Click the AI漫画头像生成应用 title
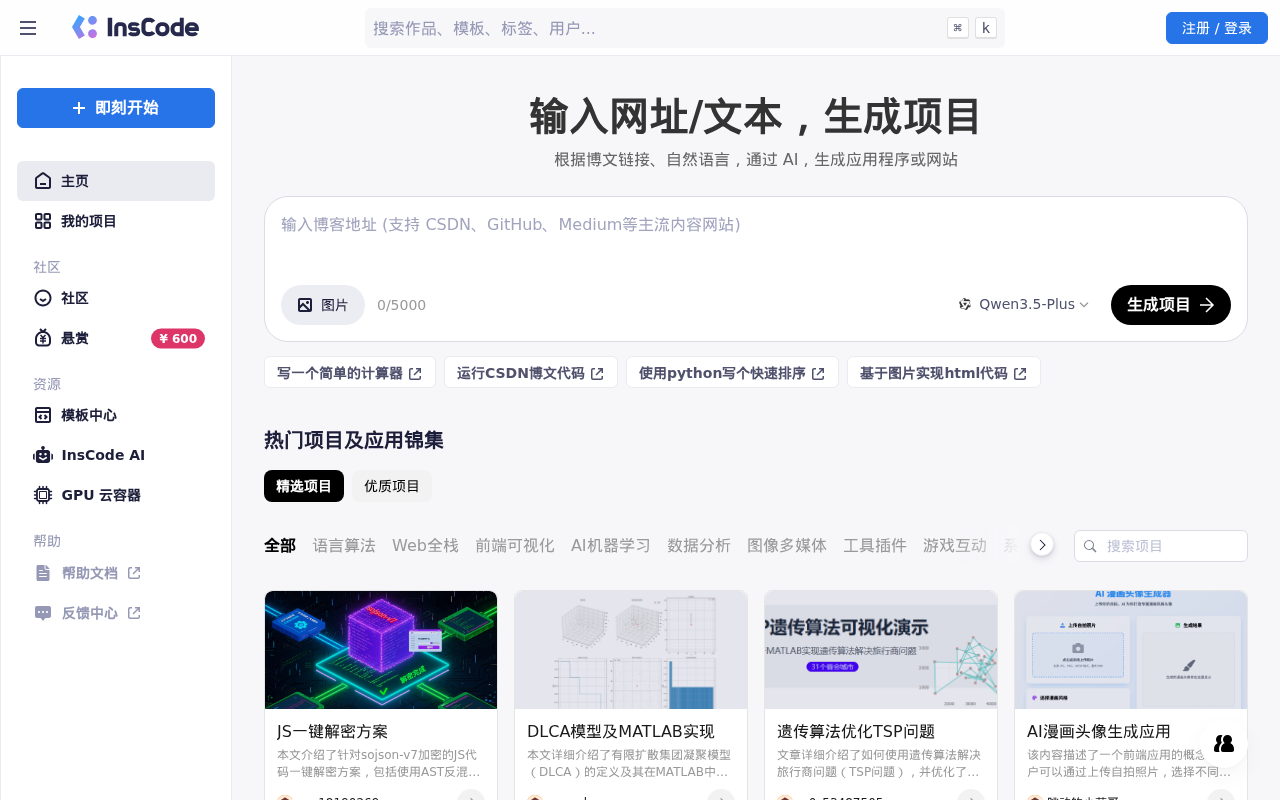Viewport: 1280px width, 800px height. tap(1099, 731)
